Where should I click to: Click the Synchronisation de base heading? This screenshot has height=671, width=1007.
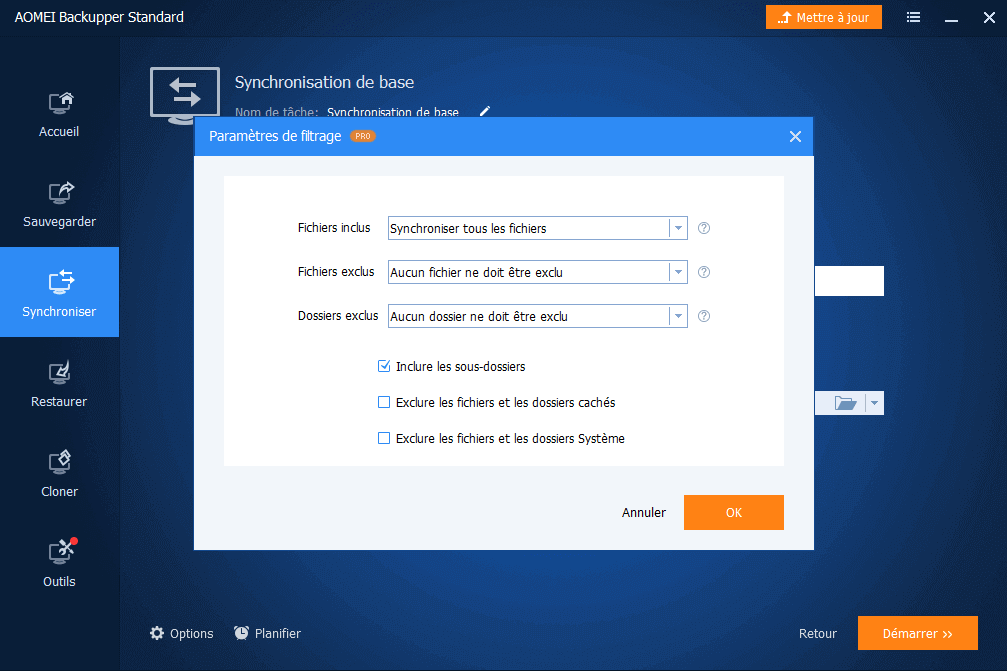tap(324, 82)
